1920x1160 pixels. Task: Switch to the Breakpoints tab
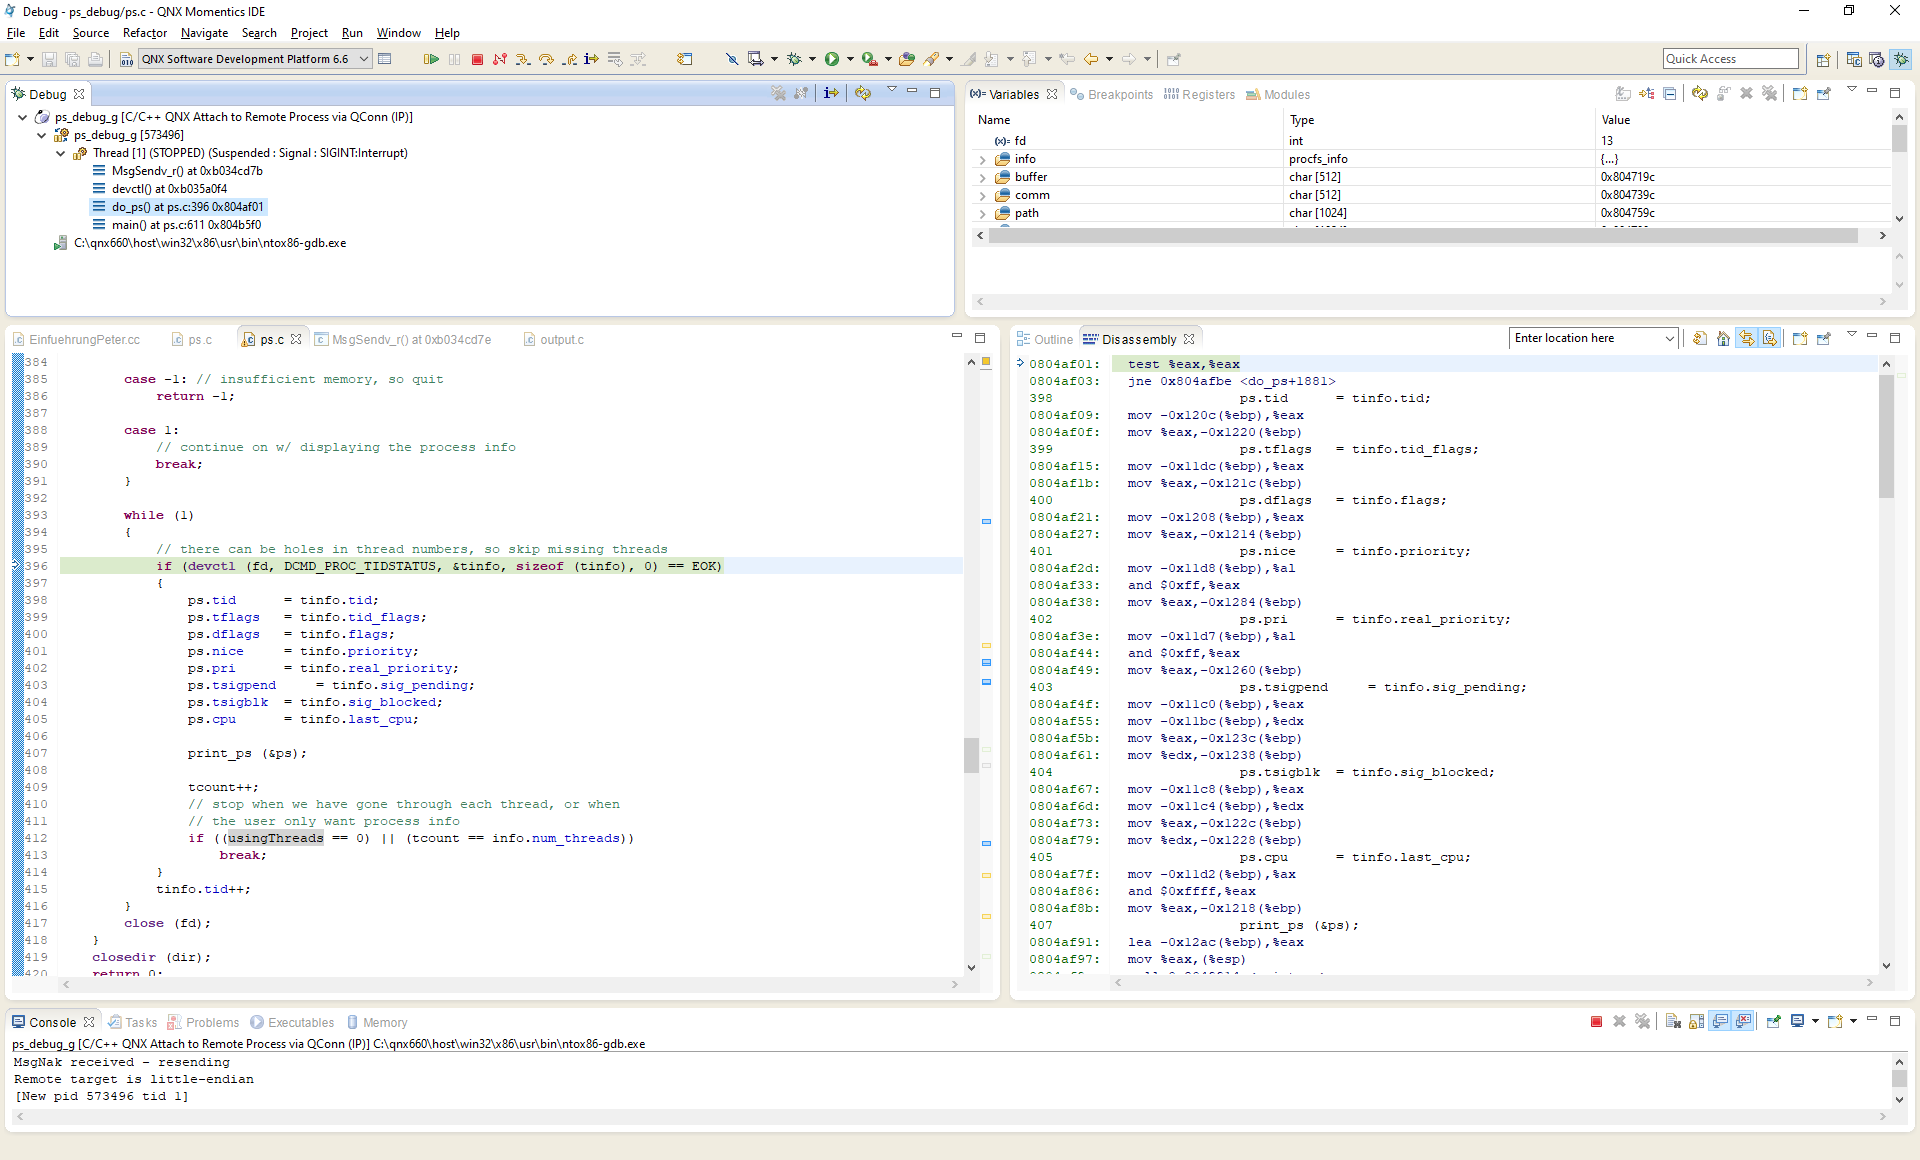(1119, 95)
